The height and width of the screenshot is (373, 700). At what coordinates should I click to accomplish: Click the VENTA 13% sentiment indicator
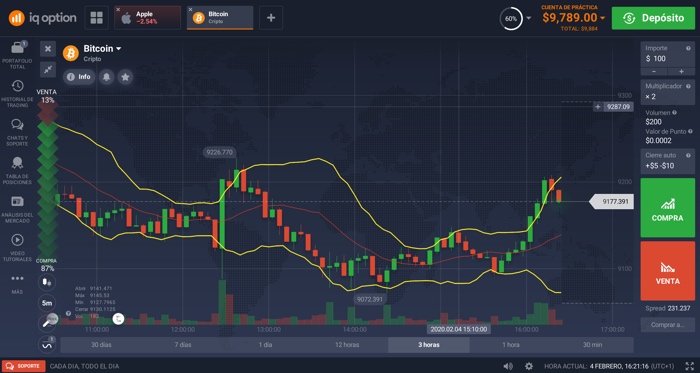coord(46,96)
